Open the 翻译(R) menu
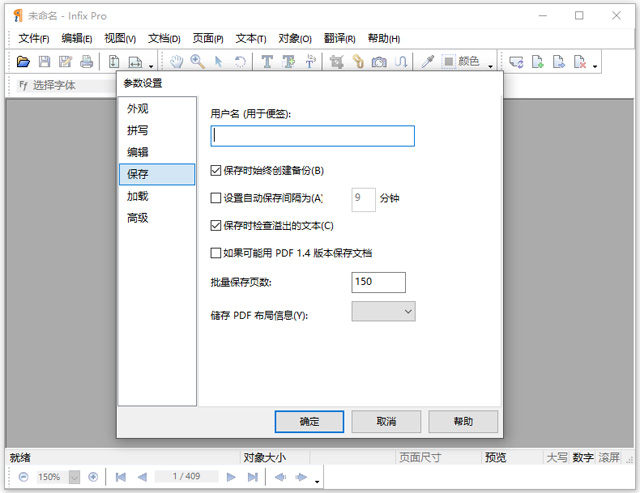Viewport: 640px width, 493px height. (339, 38)
